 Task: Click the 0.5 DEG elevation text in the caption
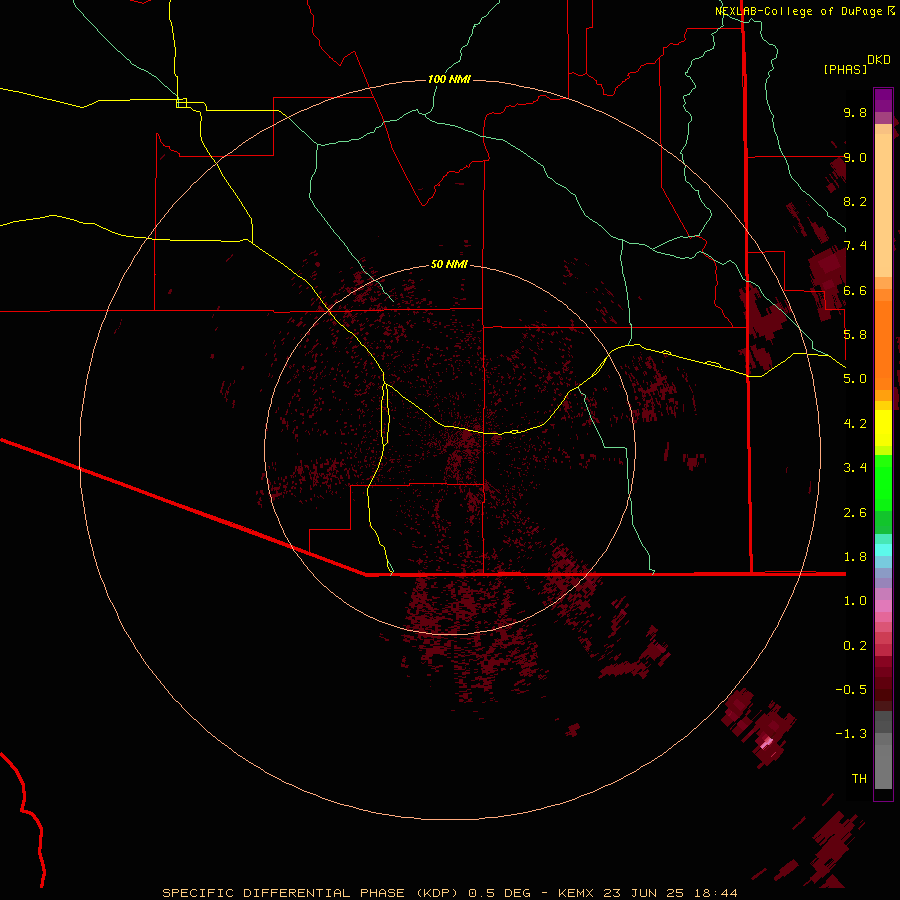(499, 893)
